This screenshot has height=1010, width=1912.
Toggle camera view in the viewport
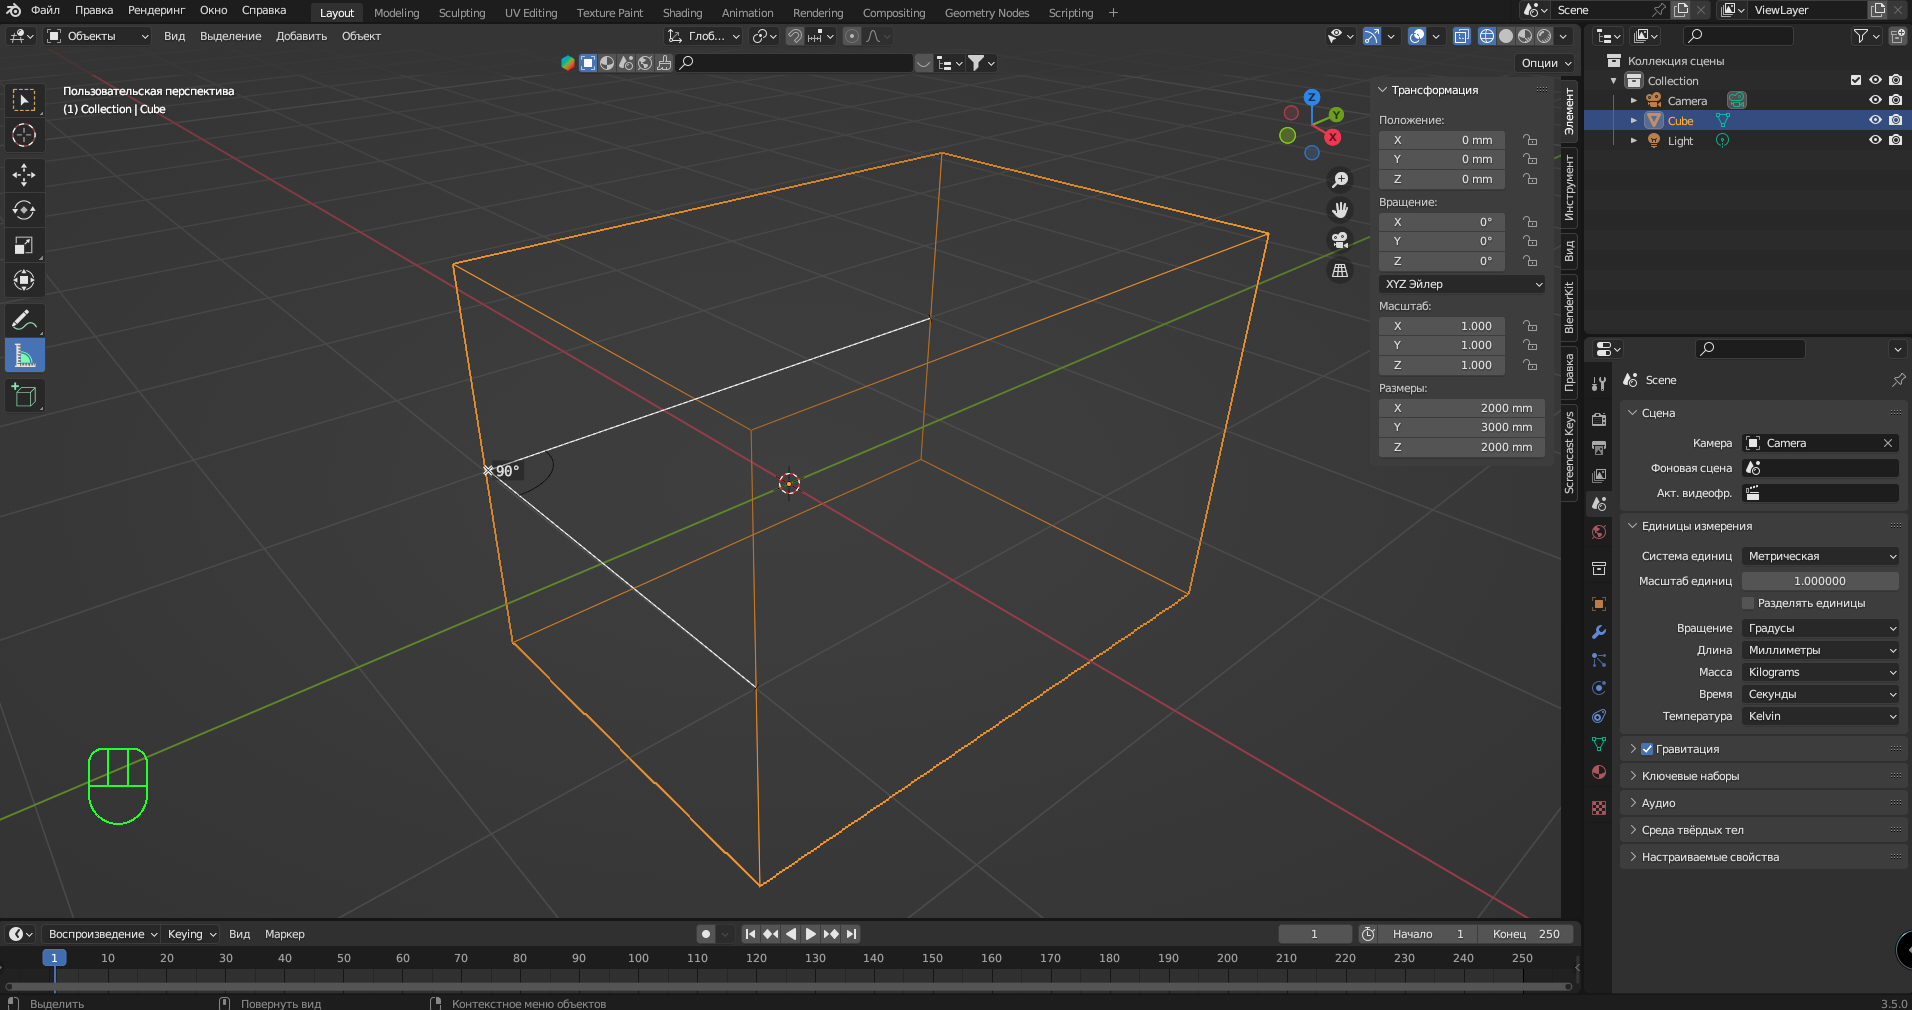[1340, 240]
